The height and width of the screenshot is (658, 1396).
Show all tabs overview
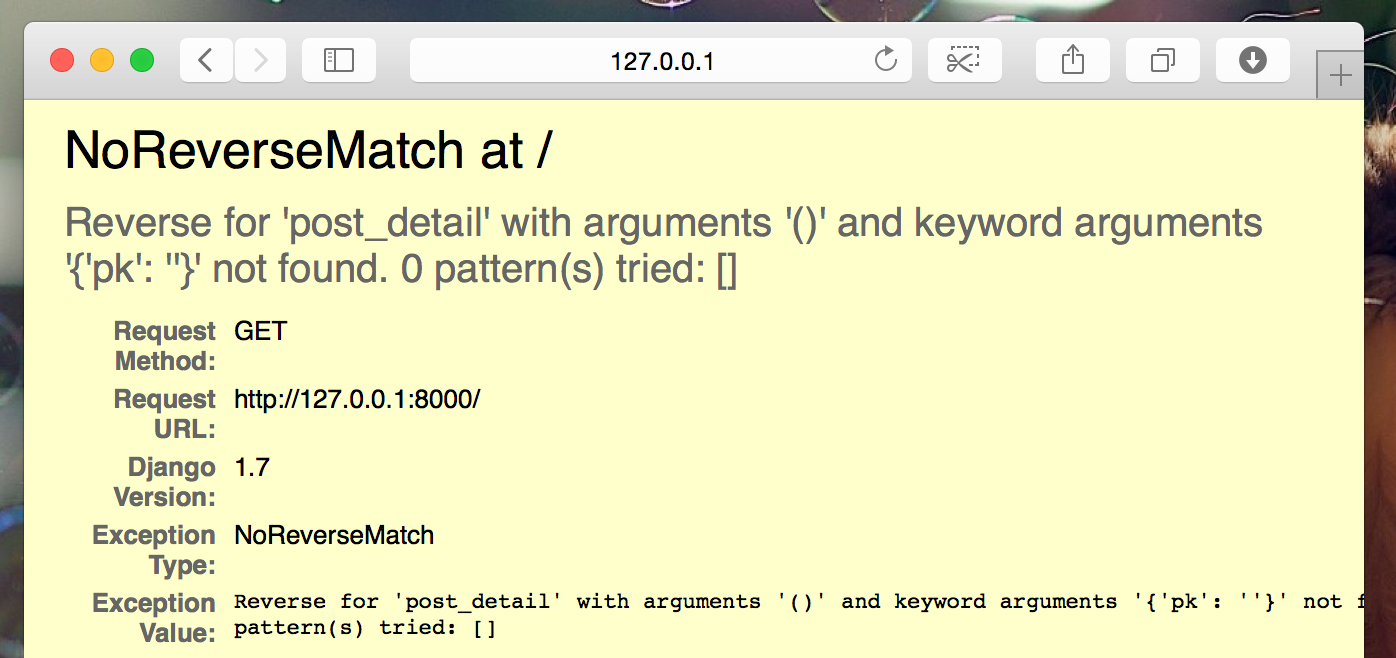pos(1162,61)
